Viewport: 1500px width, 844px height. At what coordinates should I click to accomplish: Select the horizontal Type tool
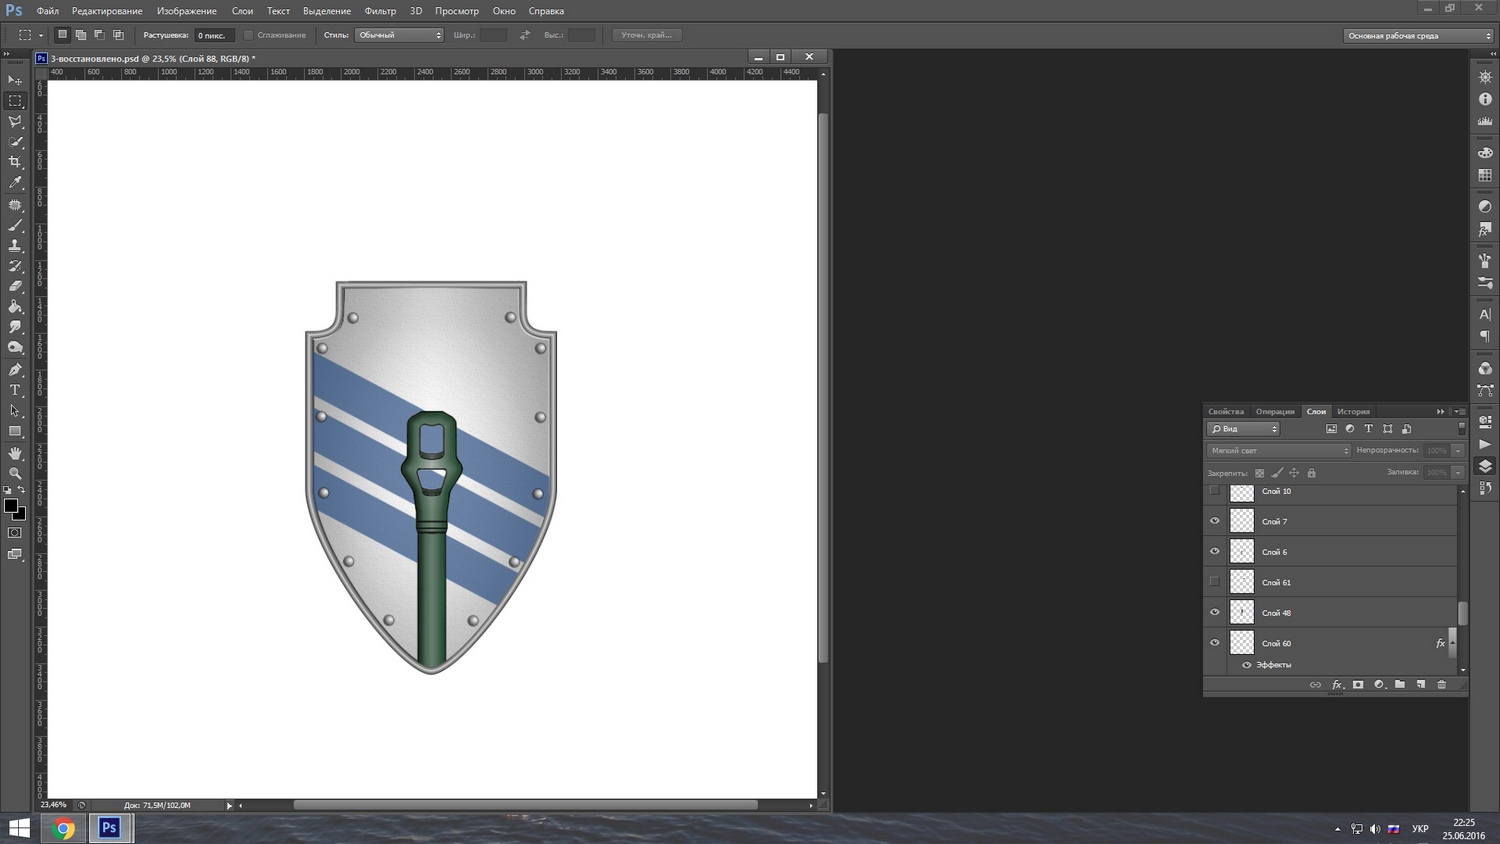(x=15, y=390)
